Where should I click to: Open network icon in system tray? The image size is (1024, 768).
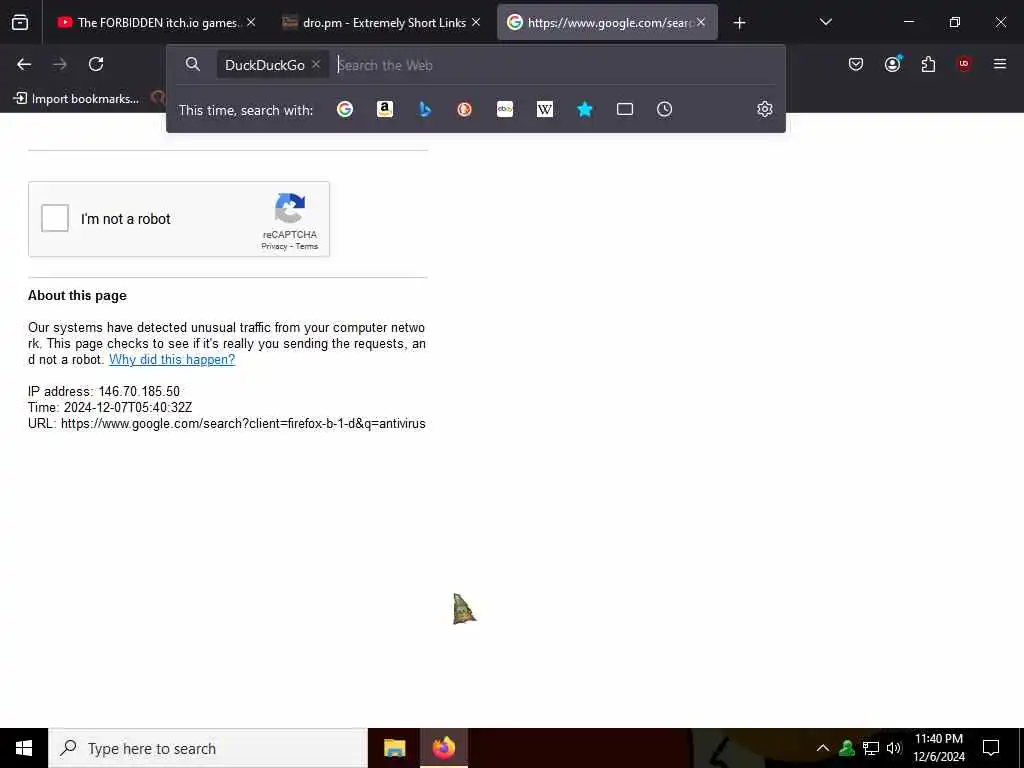coord(871,748)
